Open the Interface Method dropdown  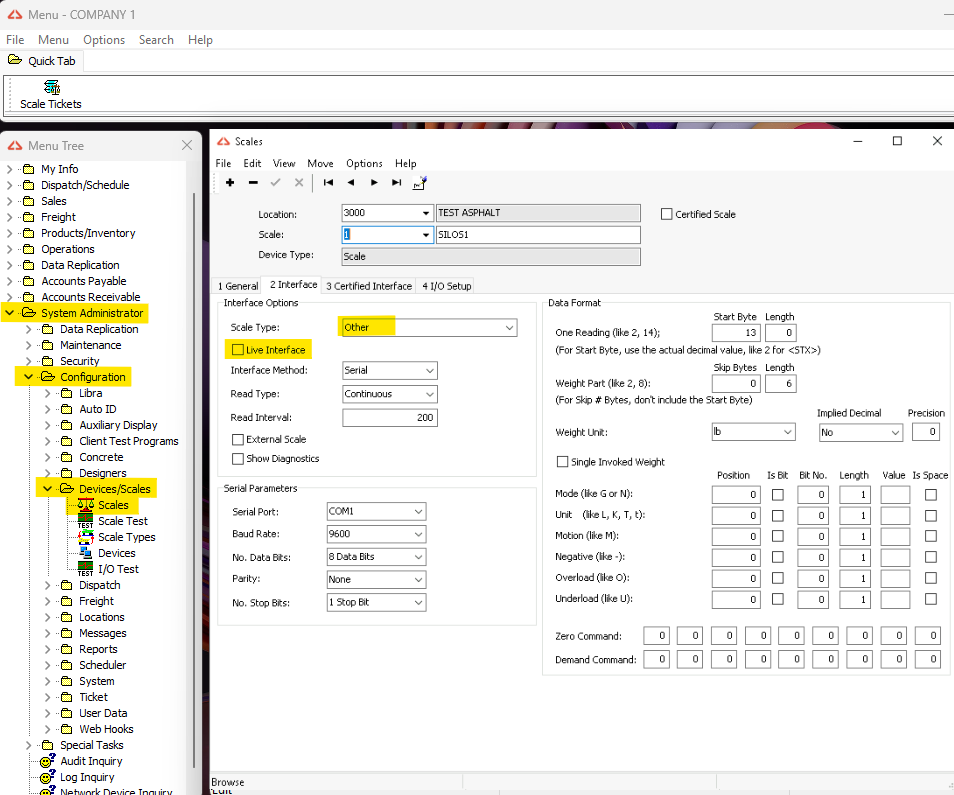point(430,370)
